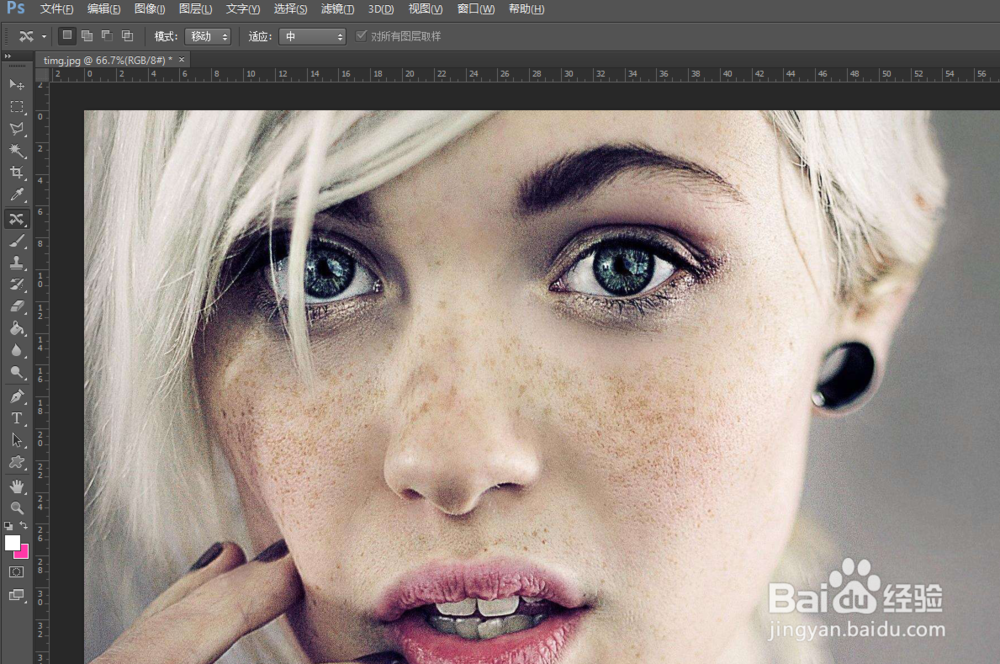Select the Magic Wand tool
The image size is (1000, 664).
[17, 151]
